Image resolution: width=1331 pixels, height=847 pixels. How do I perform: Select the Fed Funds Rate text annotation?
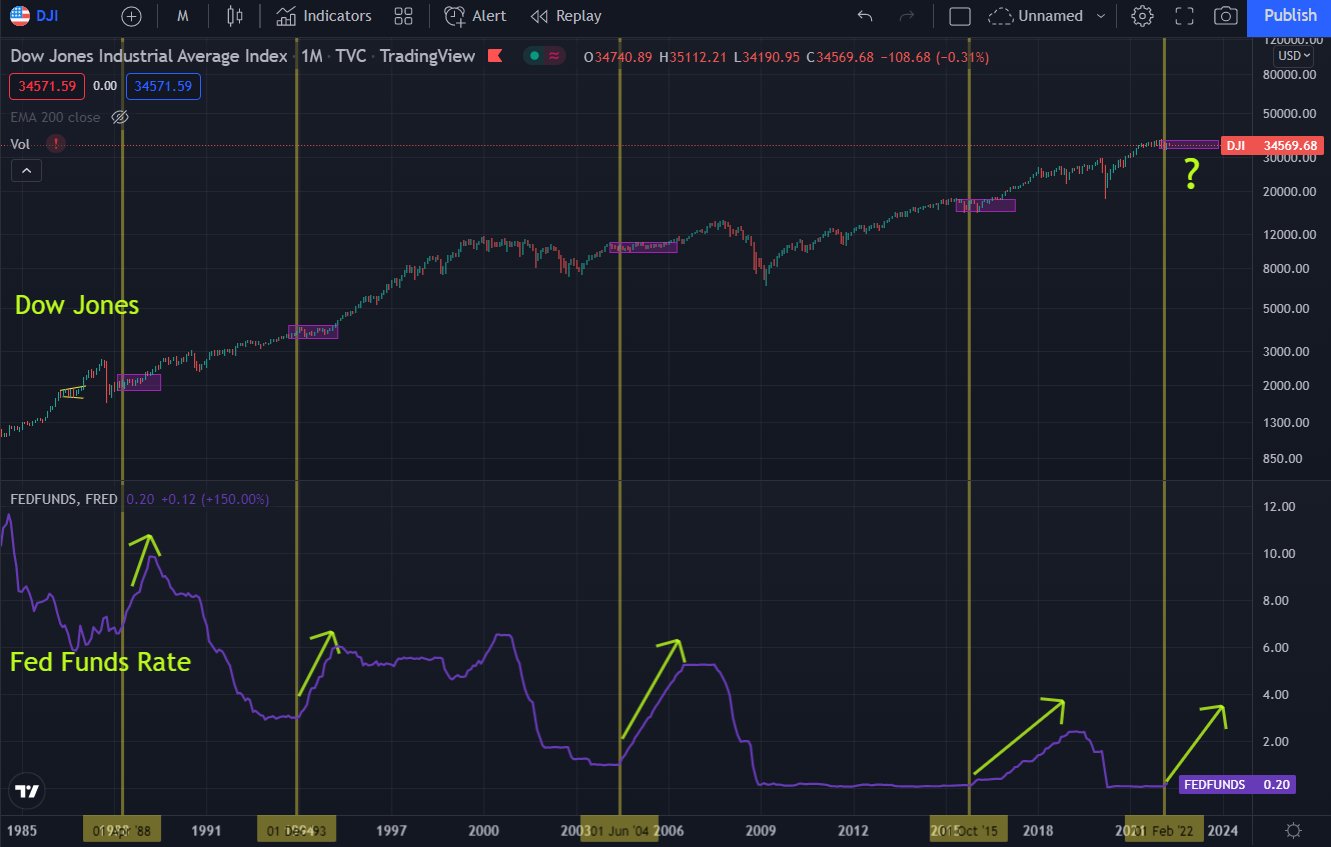(x=100, y=661)
